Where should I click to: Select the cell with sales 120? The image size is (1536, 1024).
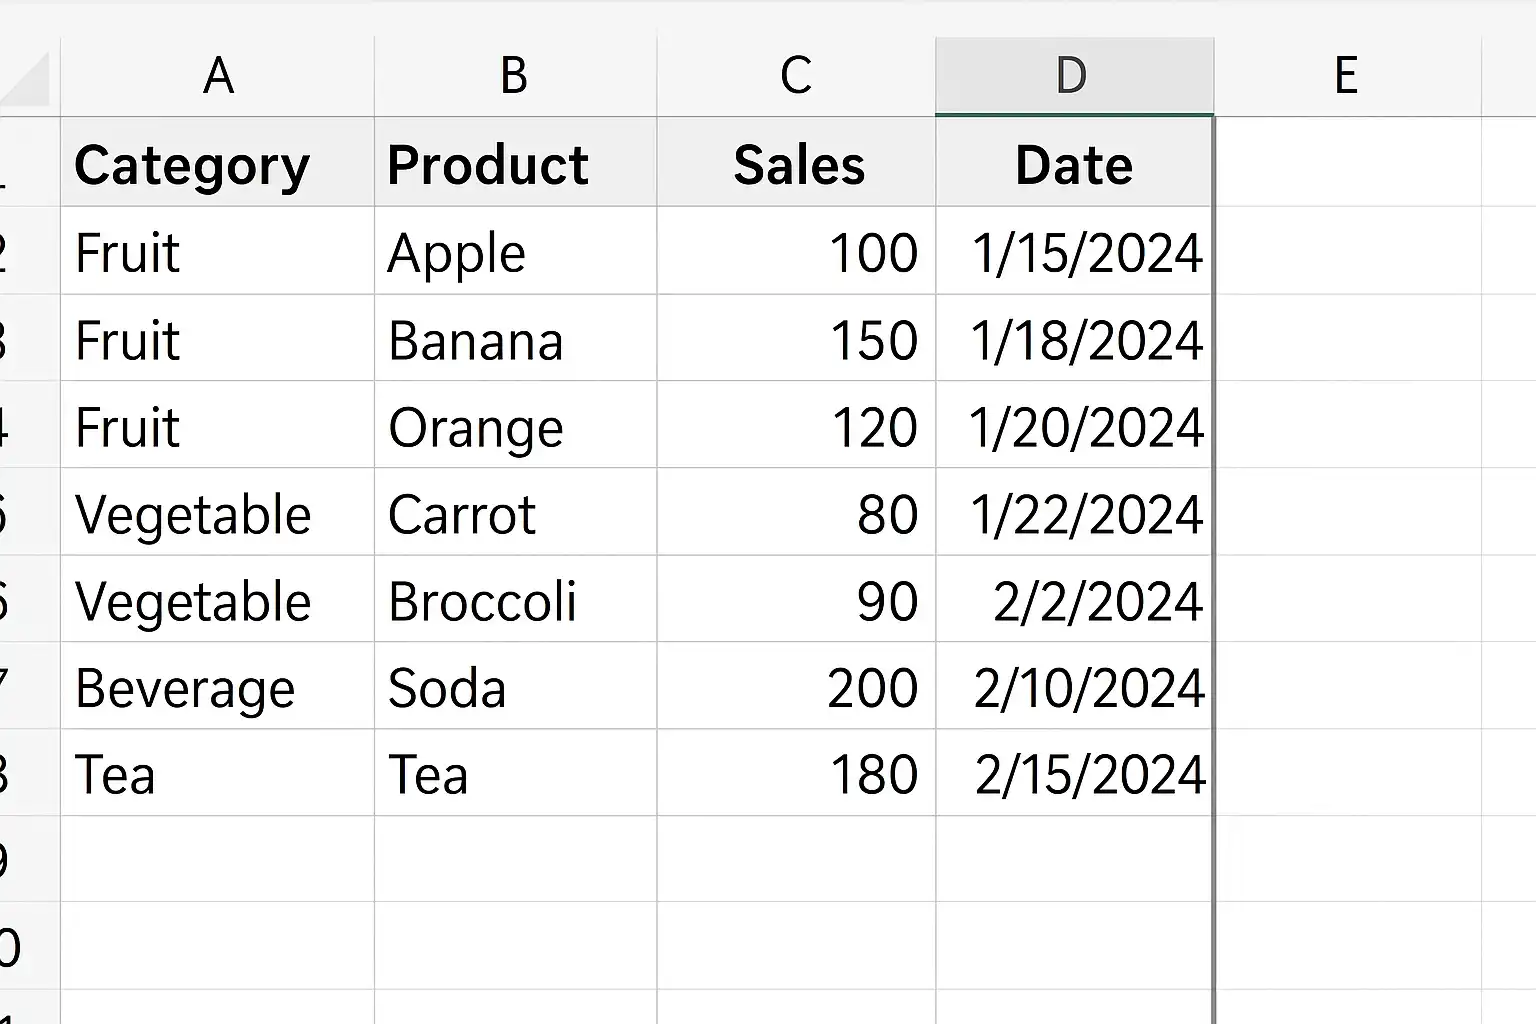[x=796, y=425]
